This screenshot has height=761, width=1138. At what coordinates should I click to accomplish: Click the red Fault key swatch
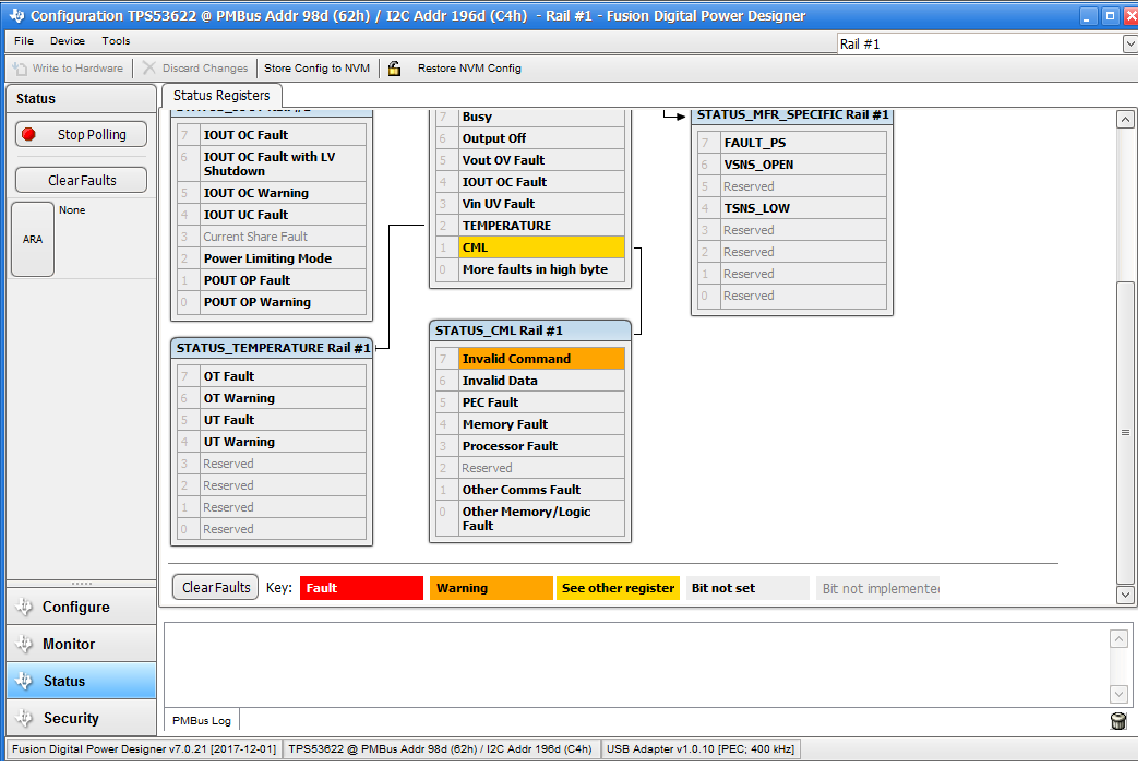click(361, 588)
